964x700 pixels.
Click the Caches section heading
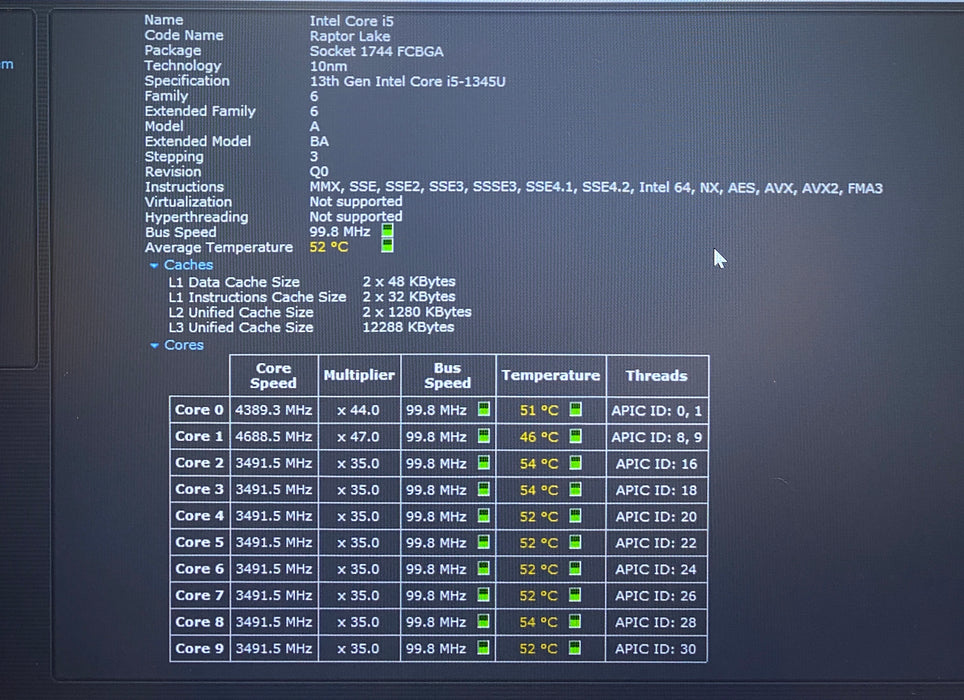point(188,265)
